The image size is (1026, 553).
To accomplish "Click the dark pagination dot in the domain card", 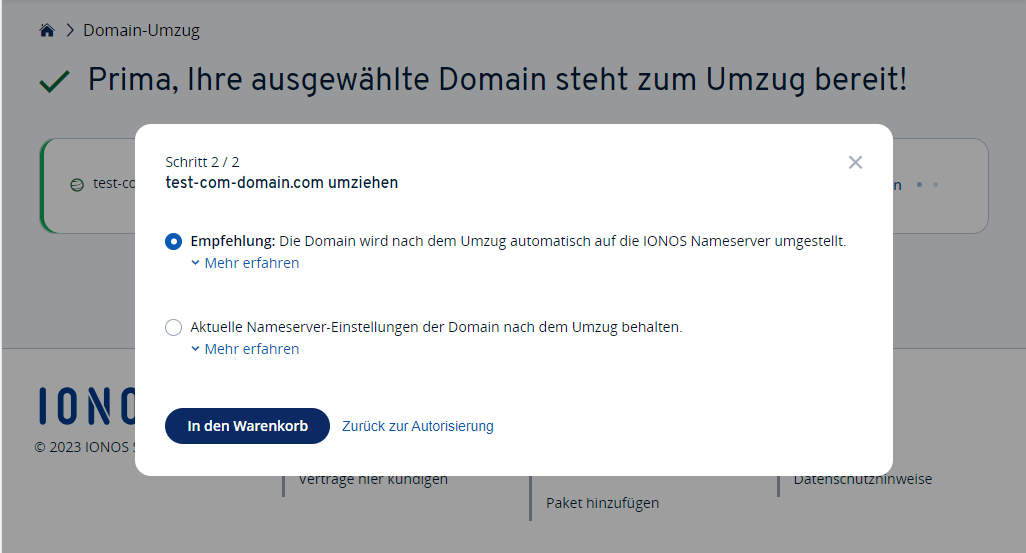I will tap(921, 185).
